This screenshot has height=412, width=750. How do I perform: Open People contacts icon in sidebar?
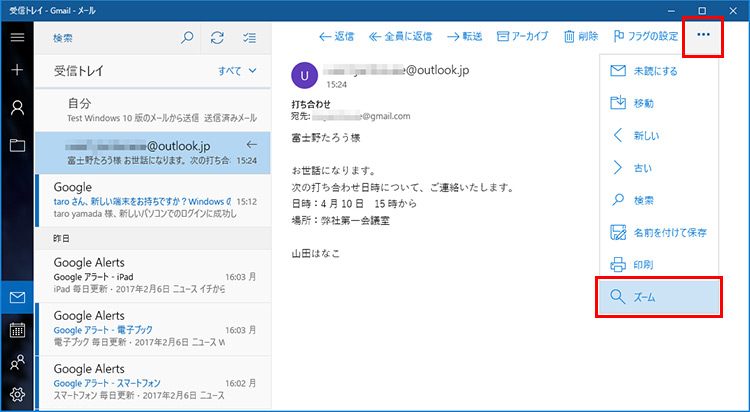(17, 362)
